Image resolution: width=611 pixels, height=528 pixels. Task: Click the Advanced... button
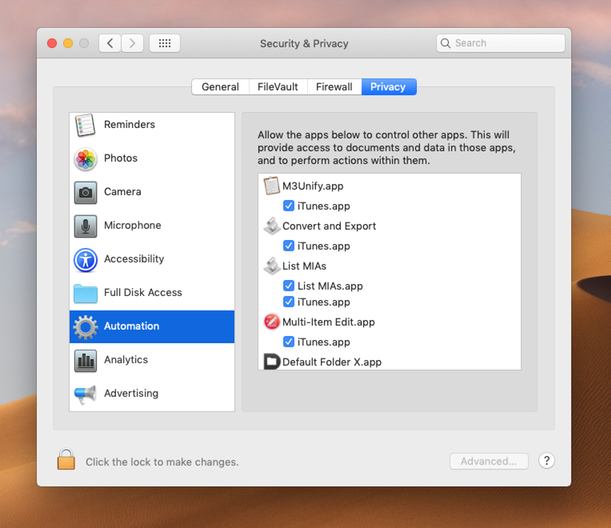[x=489, y=461]
